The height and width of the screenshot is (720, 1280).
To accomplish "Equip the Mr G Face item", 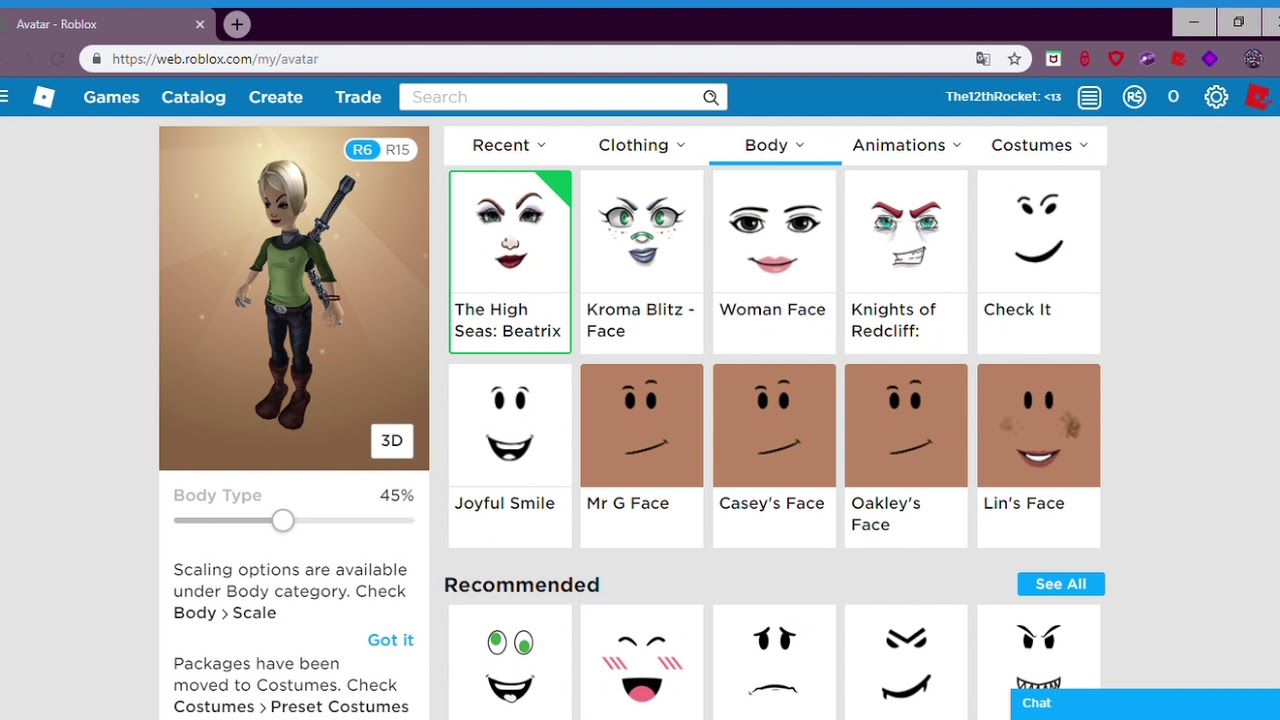I will [x=642, y=455].
